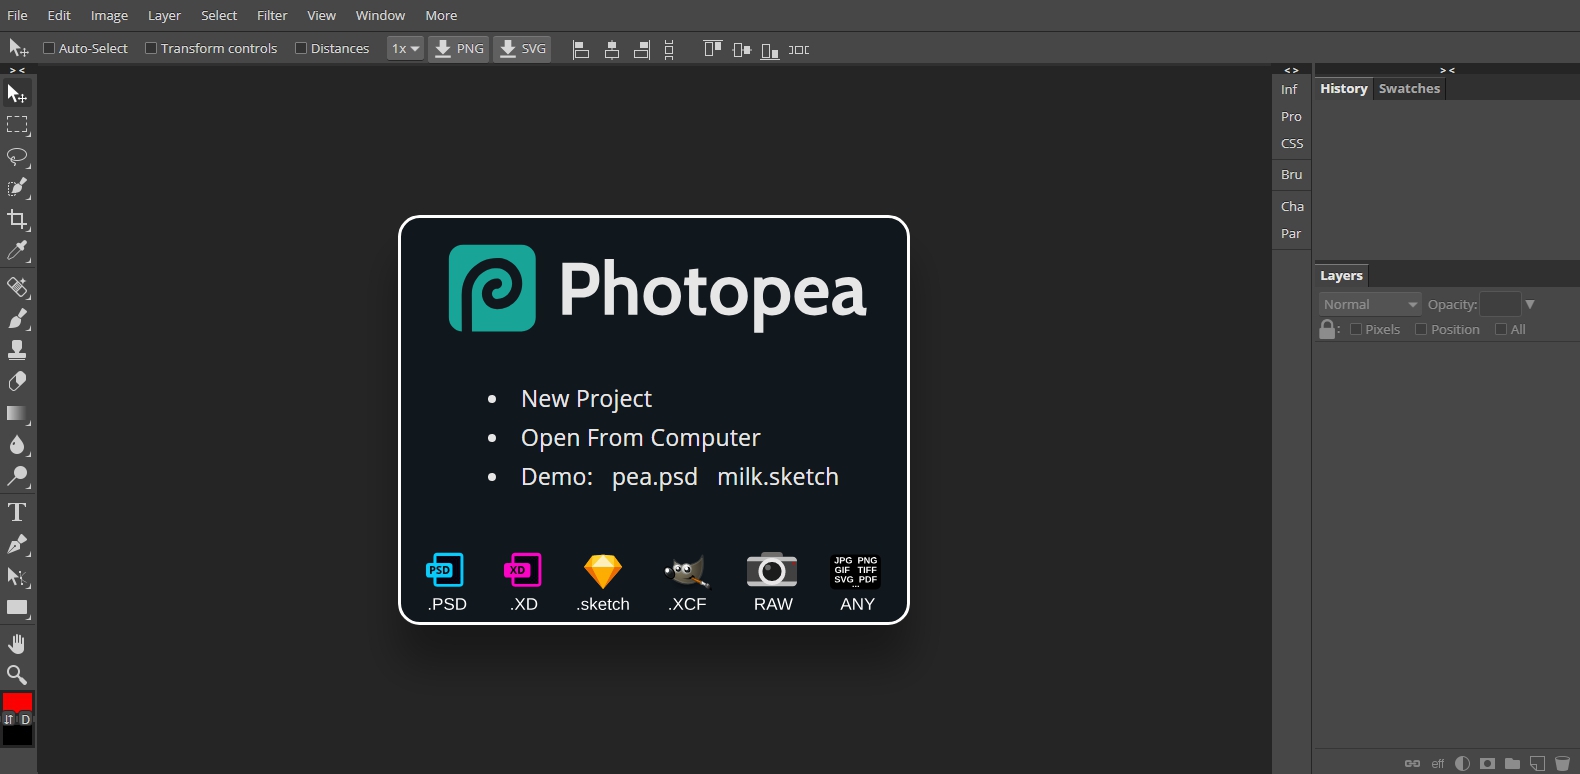
Task: Click the align vertical centers icon
Action: [741, 49]
